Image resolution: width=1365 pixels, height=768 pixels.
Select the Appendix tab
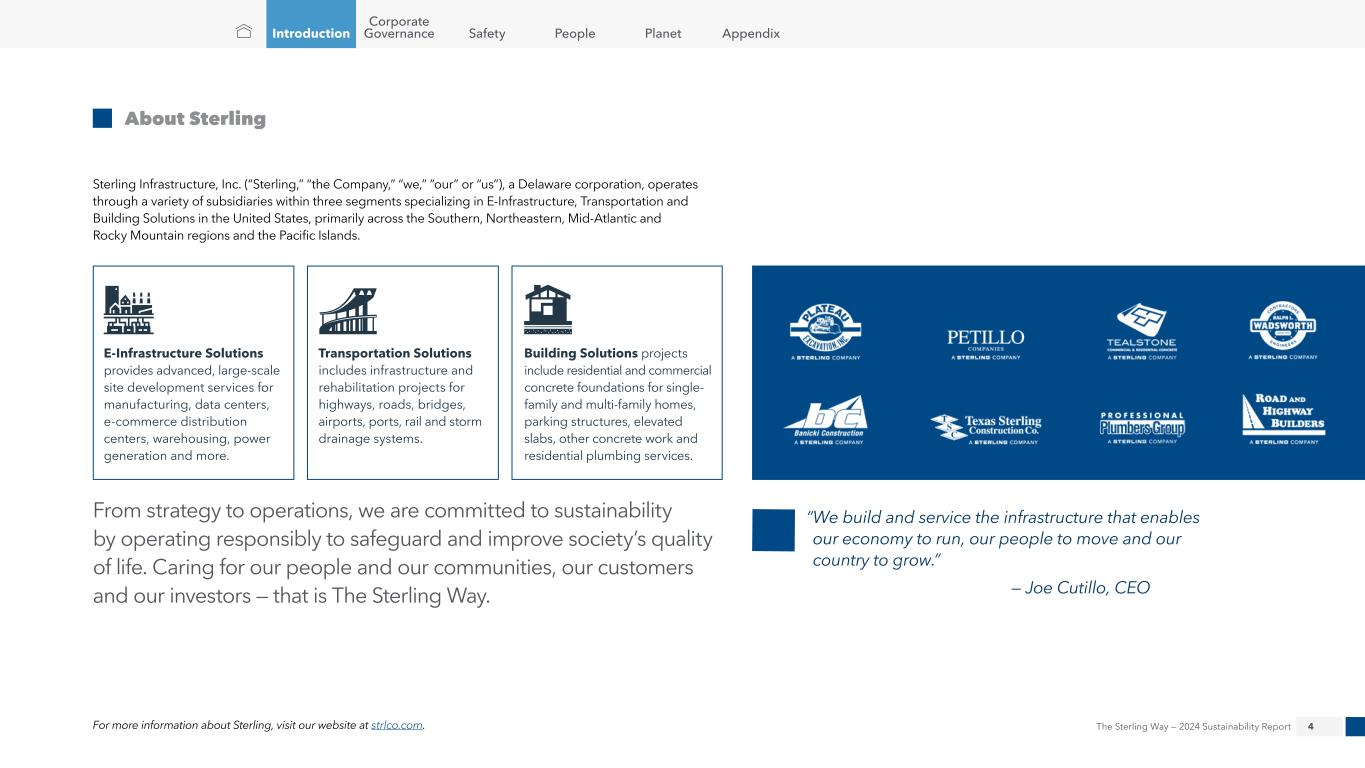pos(751,33)
